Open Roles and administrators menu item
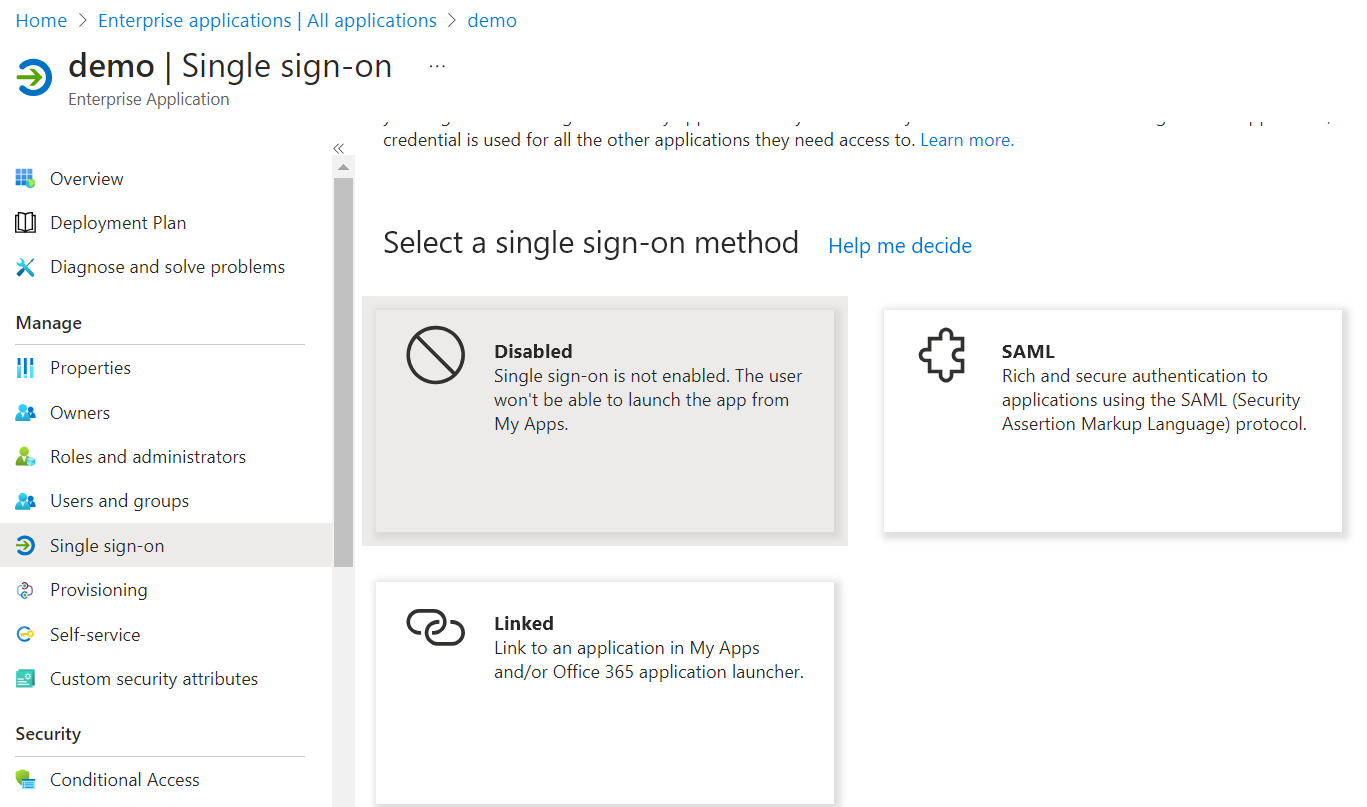Viewport: 1367px width, 807px height. pyautogui.click(x=148, y=457)
